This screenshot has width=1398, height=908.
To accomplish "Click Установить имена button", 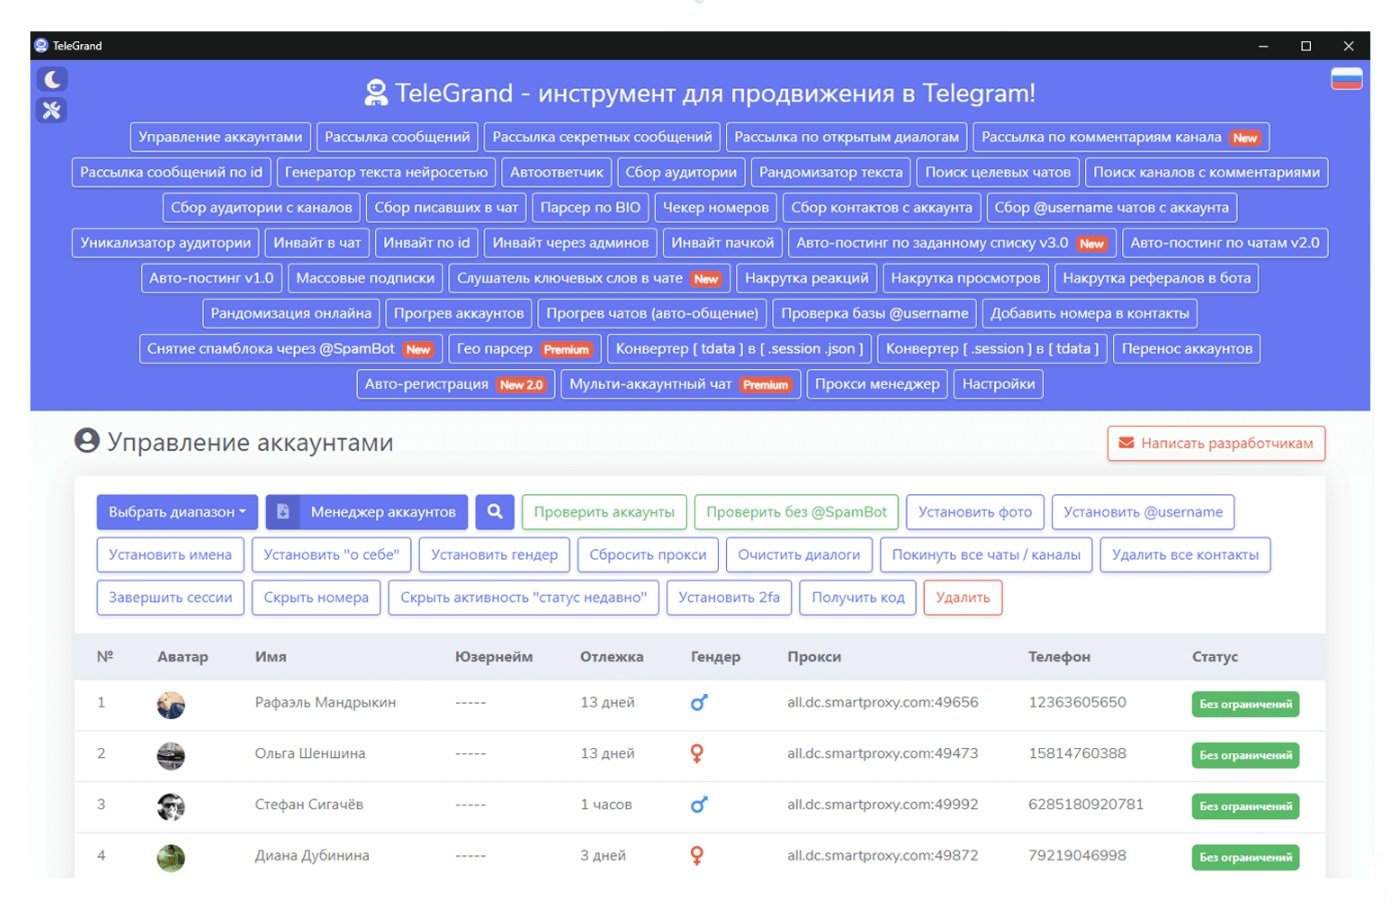I will coord(170,555).
